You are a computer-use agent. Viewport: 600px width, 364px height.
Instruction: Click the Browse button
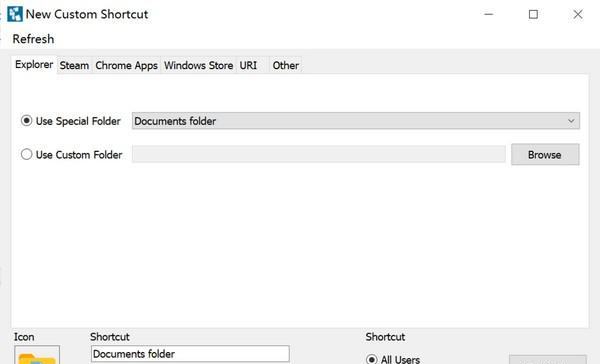pos(545,155)
